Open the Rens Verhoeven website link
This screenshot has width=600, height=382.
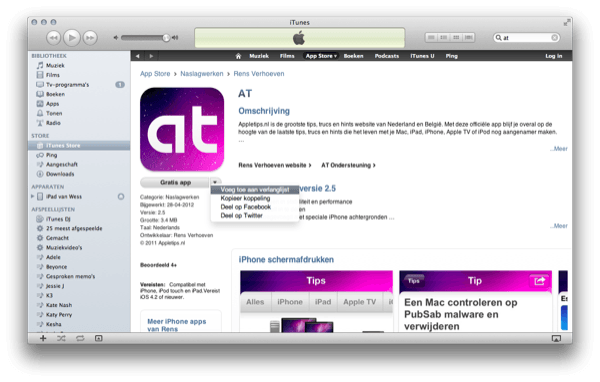(275, 165)
